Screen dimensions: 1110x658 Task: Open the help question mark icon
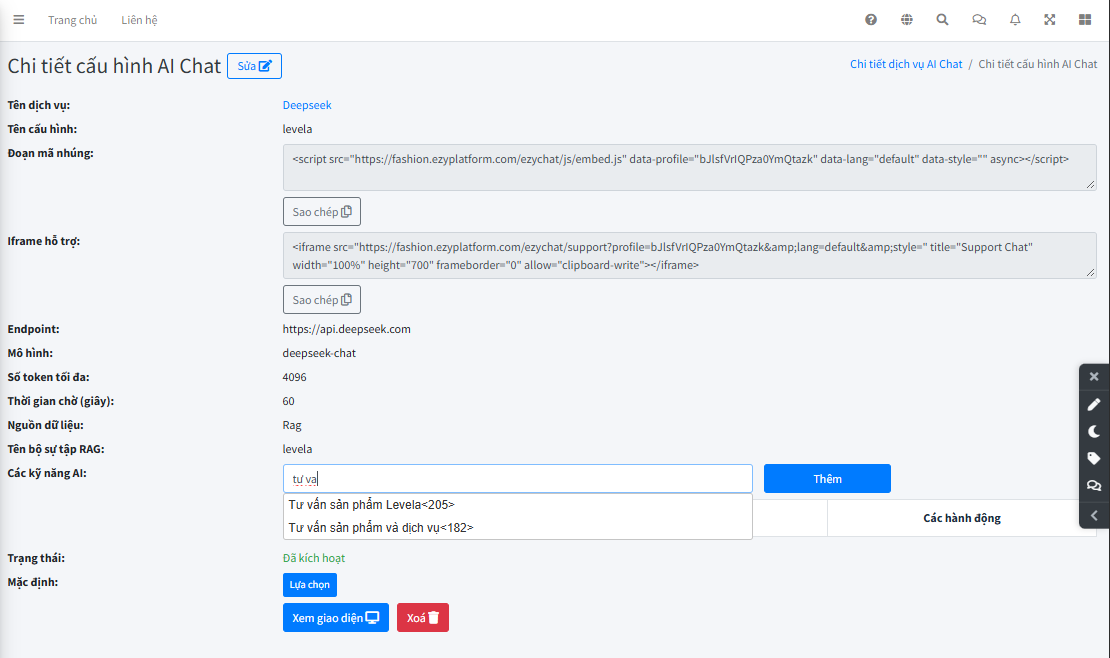coord(871,20)
